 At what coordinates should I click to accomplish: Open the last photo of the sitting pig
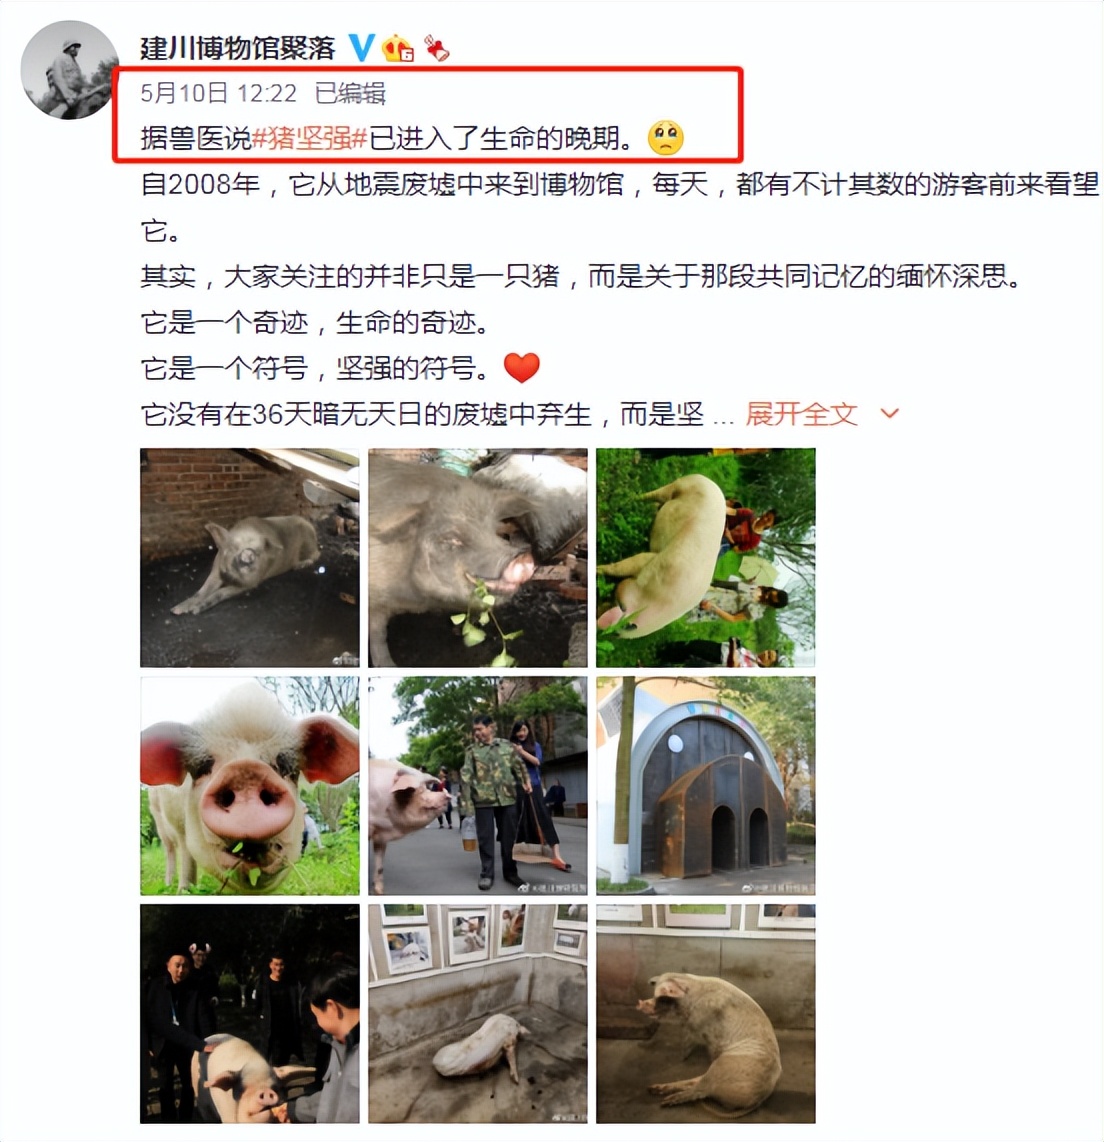pos(706,1014)
